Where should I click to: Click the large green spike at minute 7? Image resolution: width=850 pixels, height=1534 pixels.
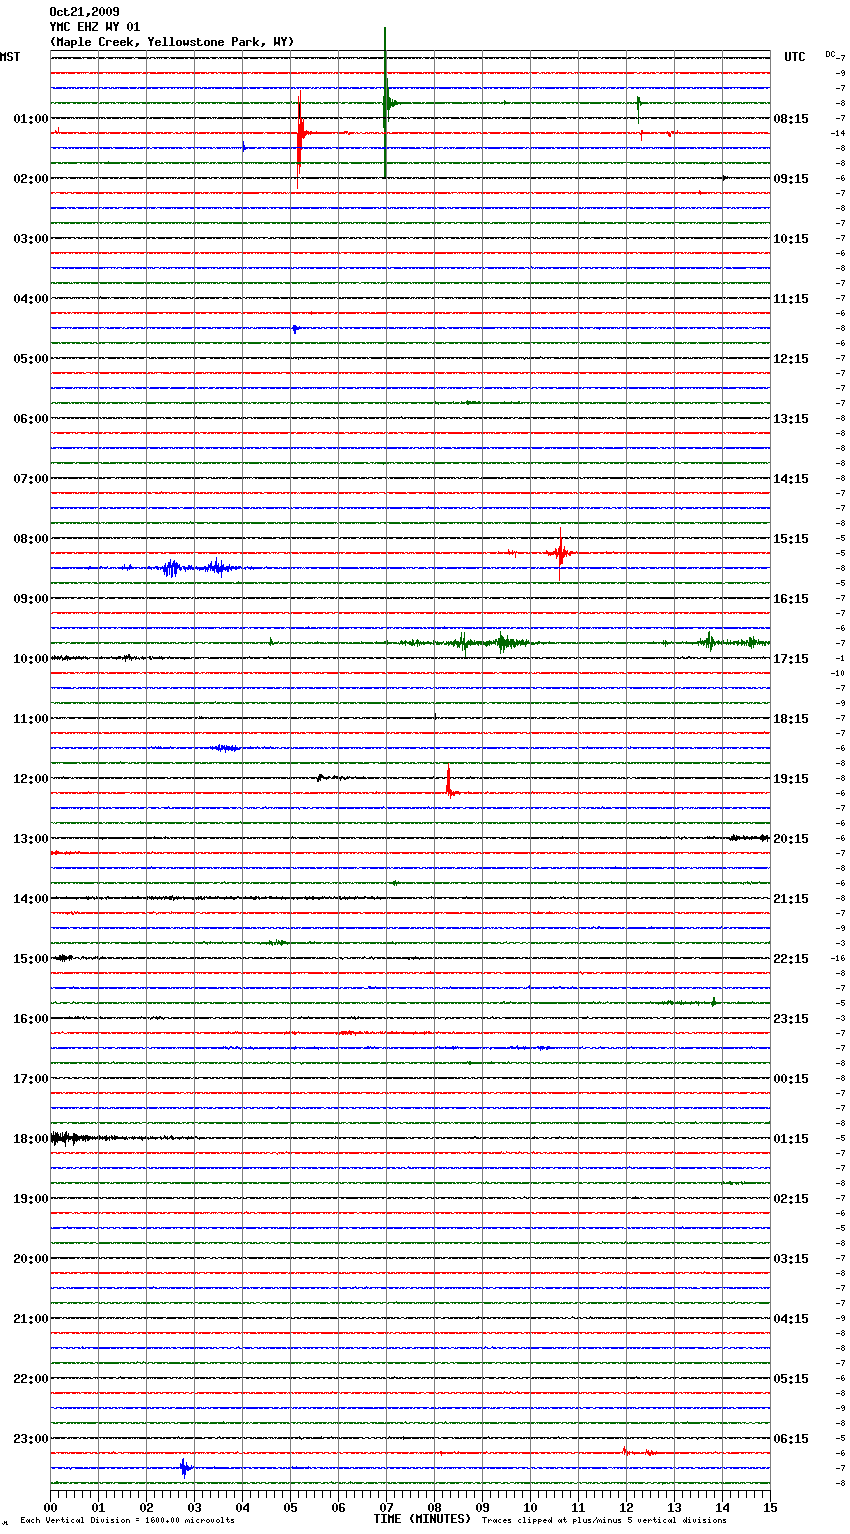point(386,103)
